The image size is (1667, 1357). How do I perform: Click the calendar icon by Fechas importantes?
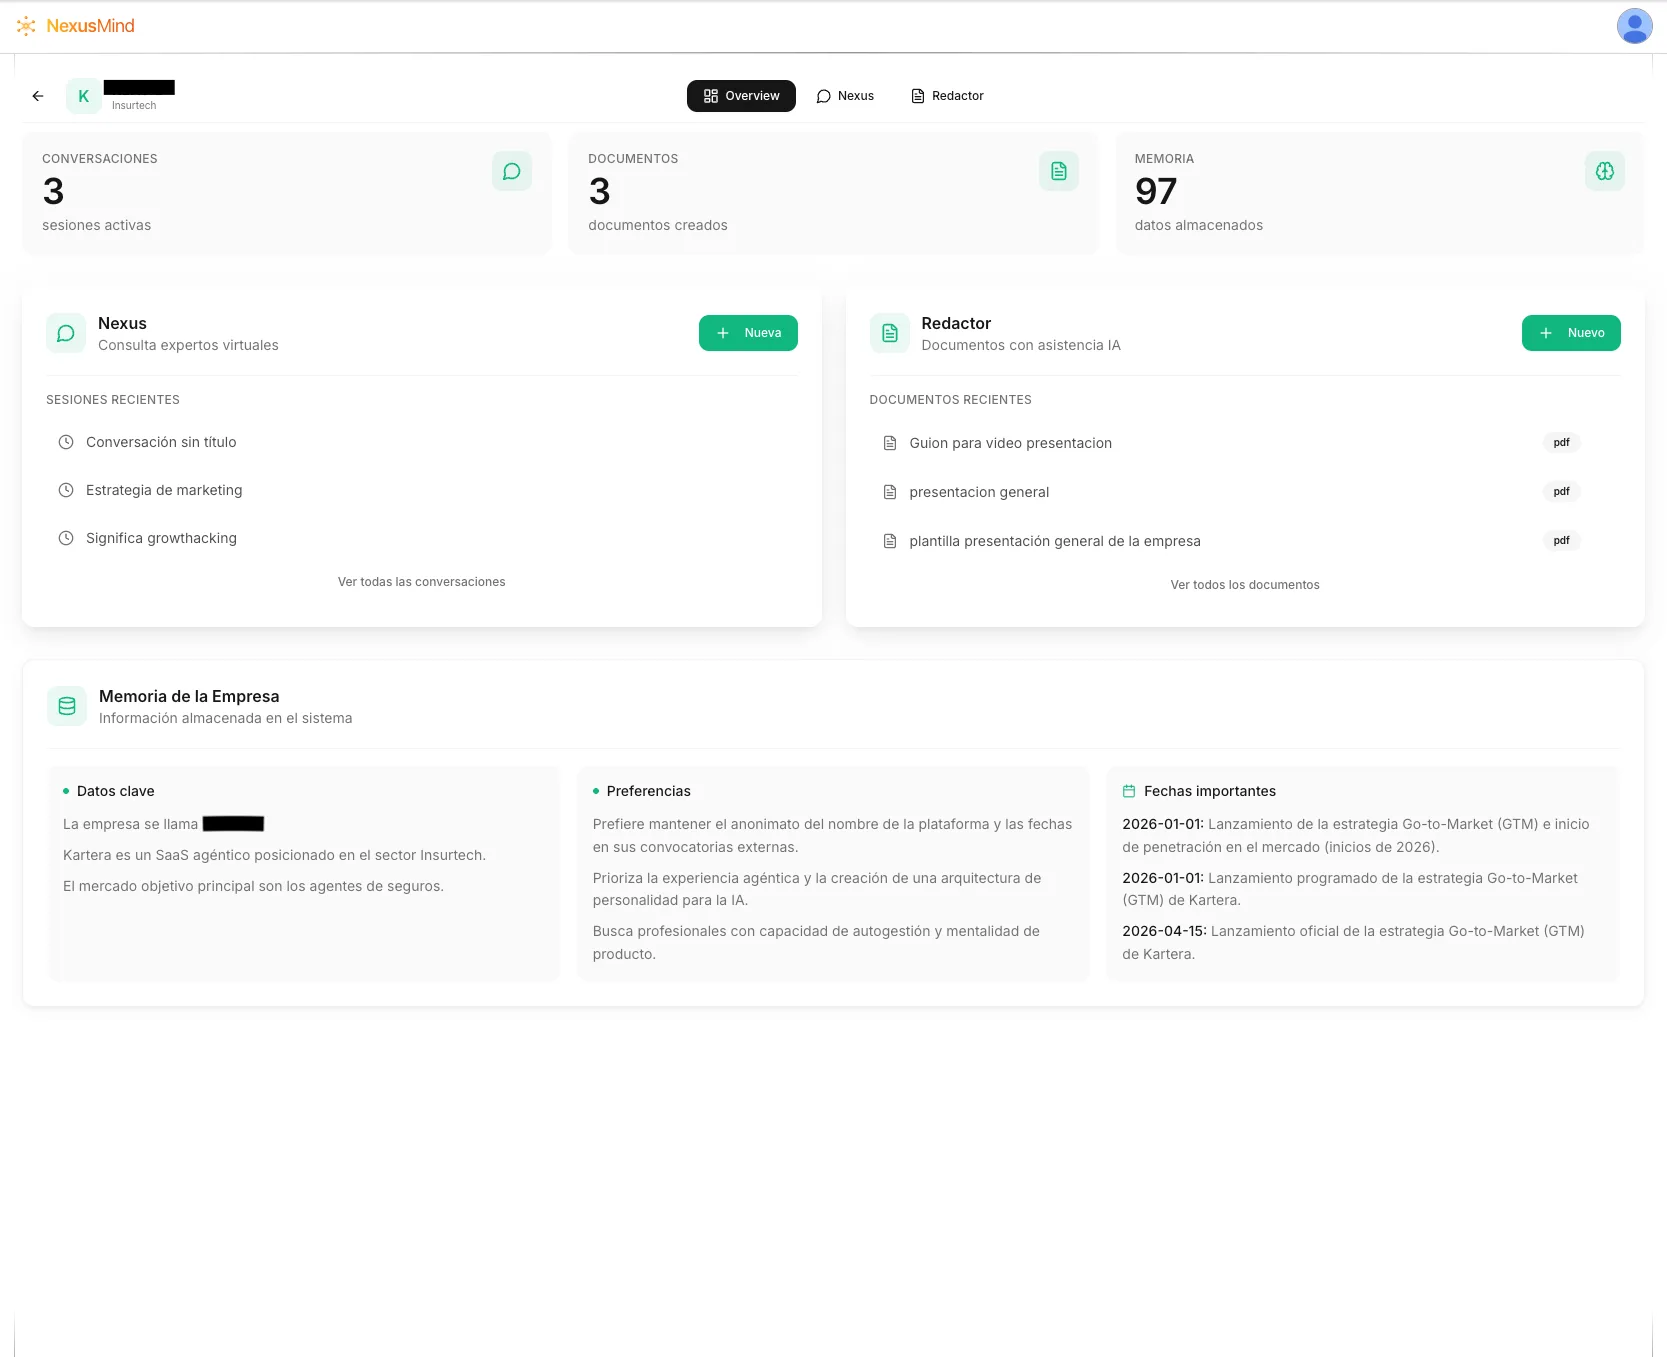tap(1129, 791)
